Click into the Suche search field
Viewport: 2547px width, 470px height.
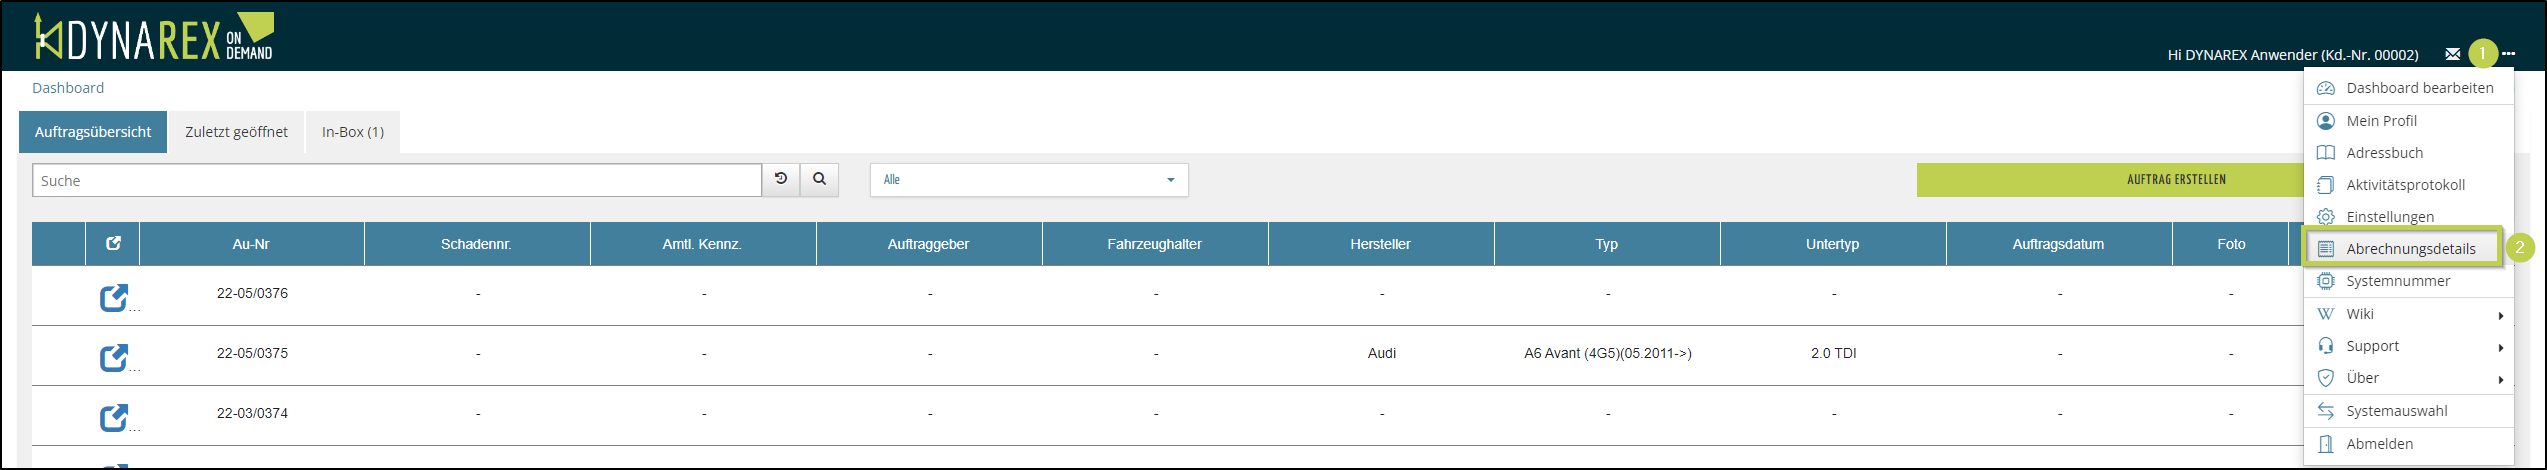(x=396, y=181)
